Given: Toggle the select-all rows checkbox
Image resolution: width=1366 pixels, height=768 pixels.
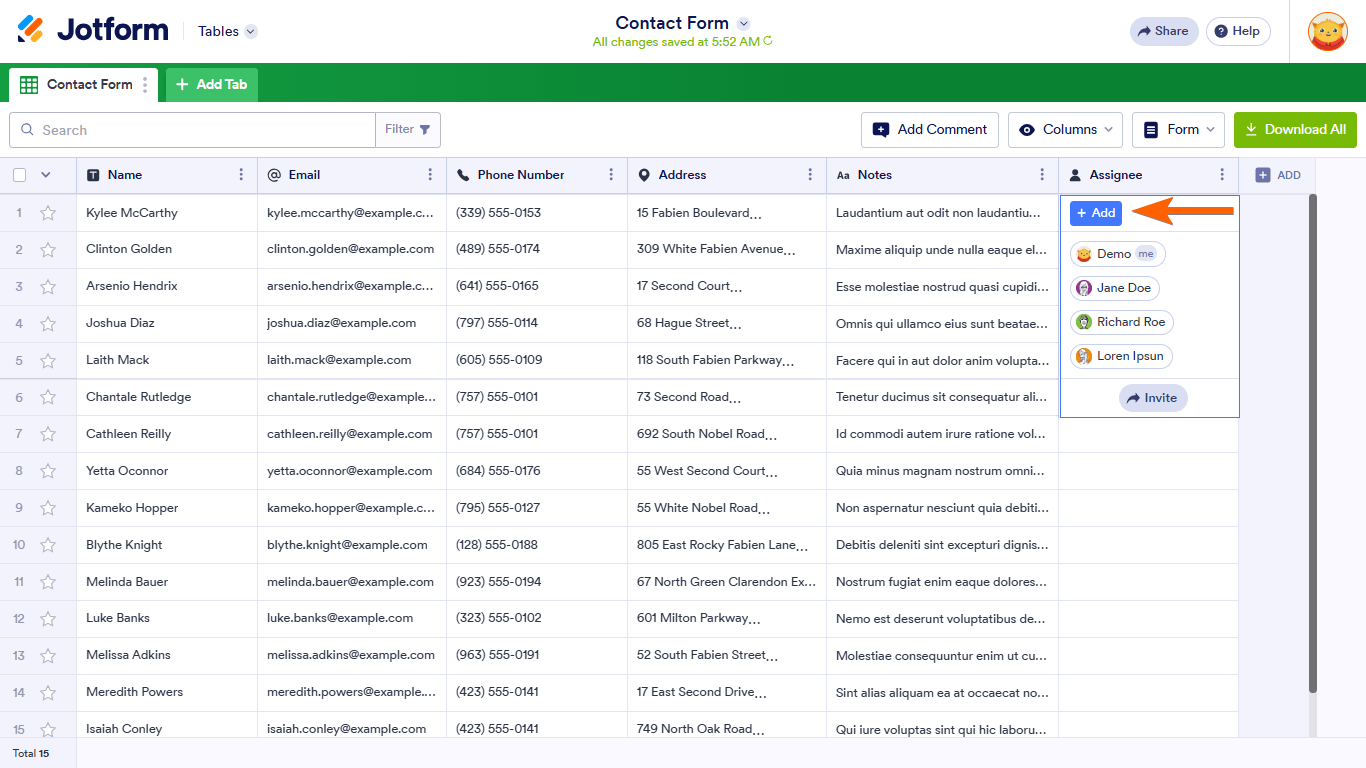Looking at the screenshot, I should tap(20, 175).
